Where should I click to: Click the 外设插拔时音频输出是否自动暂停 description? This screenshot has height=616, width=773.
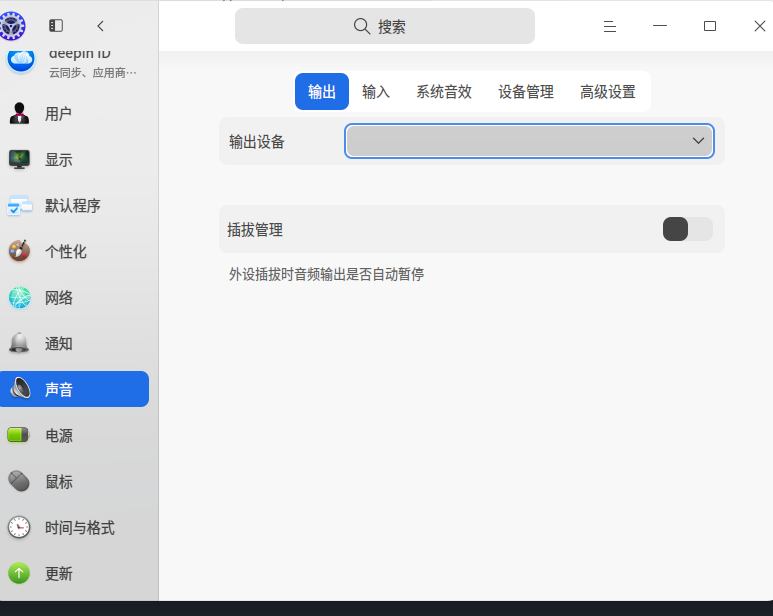pos(326,274)
